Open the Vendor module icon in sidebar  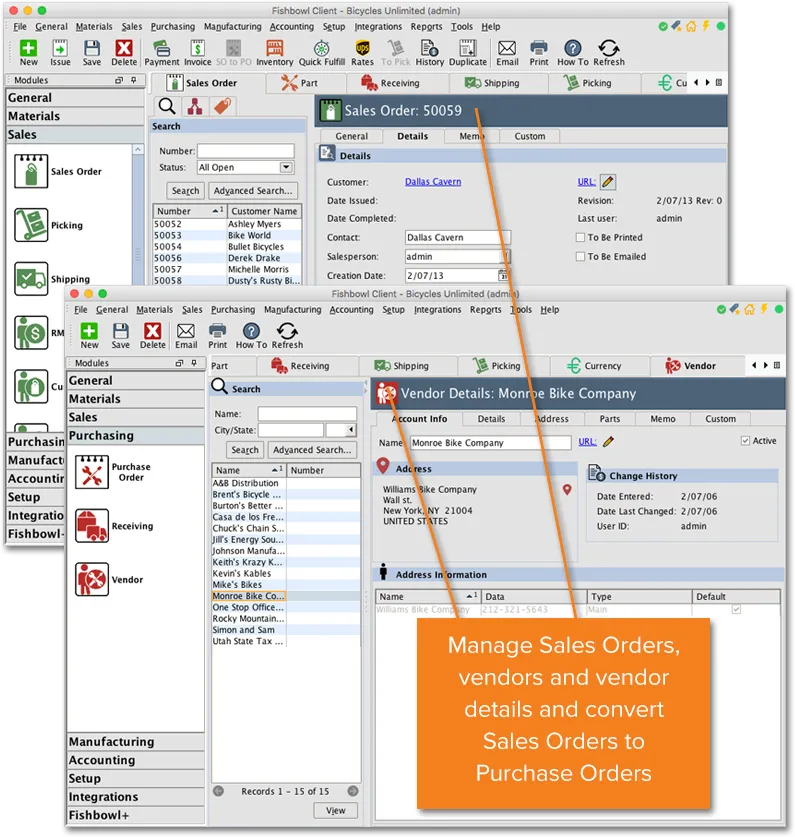pos(92,579)
